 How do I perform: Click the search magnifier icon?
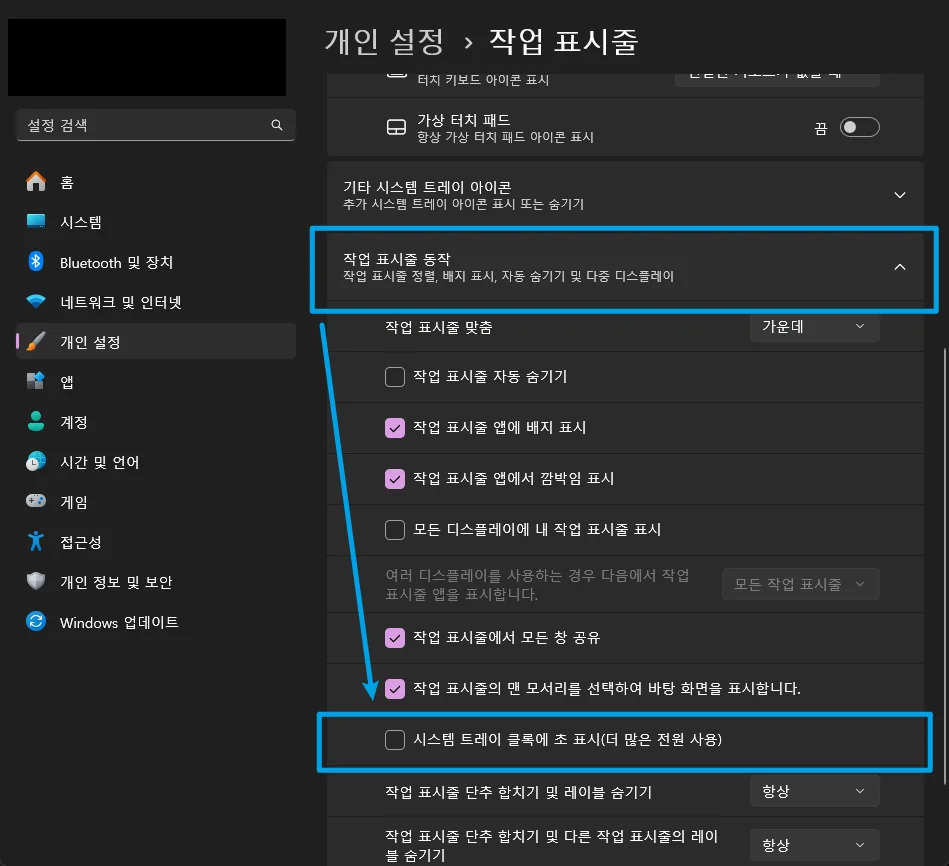[277, 125]
